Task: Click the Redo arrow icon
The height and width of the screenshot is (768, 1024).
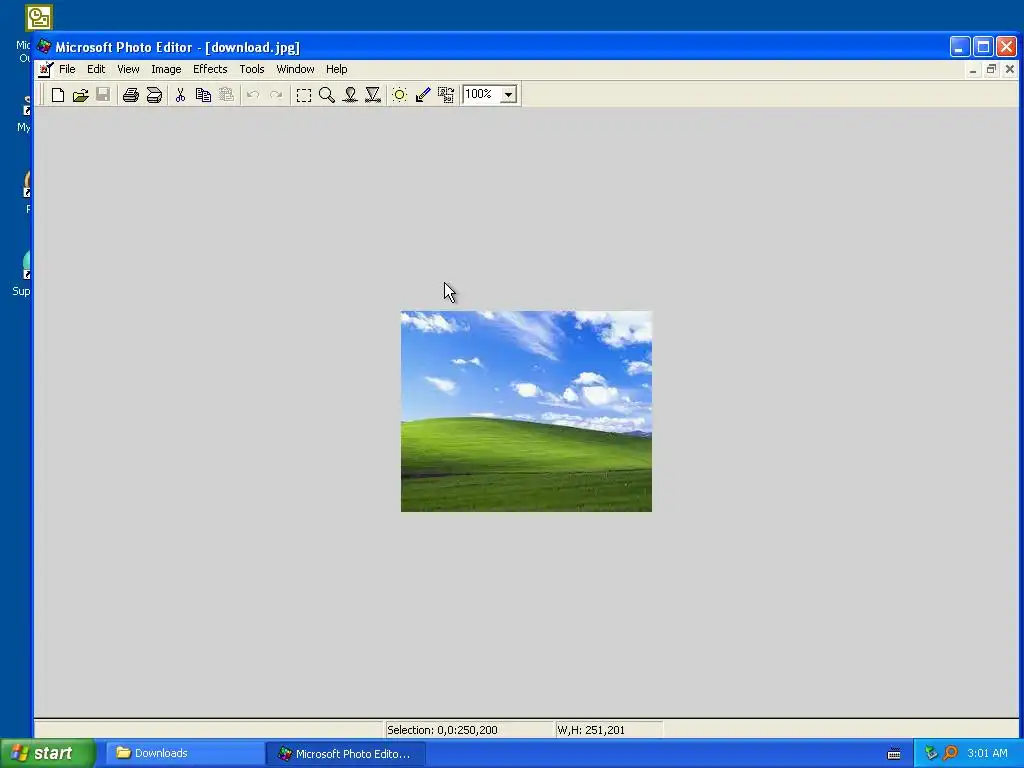Action: (276, 95)
